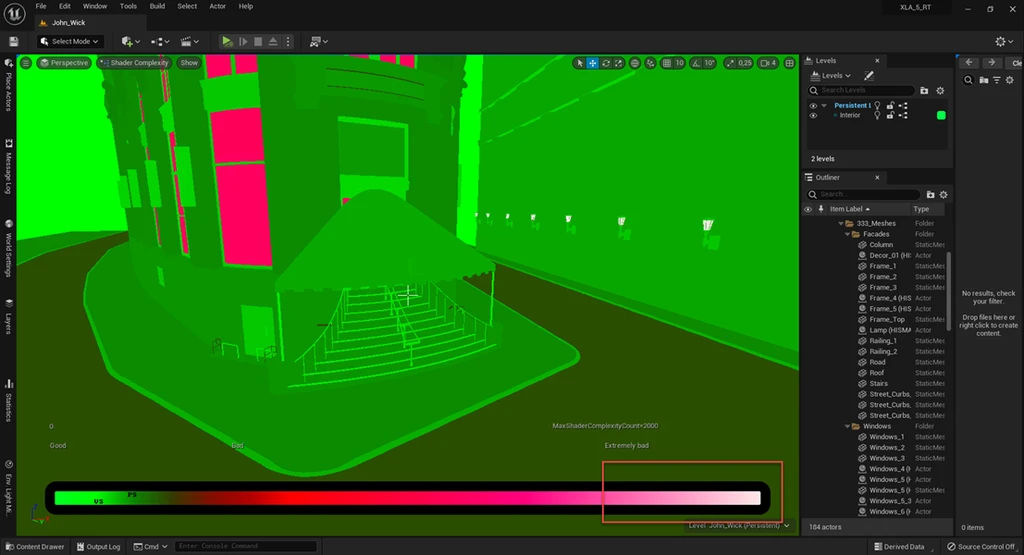Open the Select Mode dropdown
This screenshot has width=1024, height=555.
[71, 41]
